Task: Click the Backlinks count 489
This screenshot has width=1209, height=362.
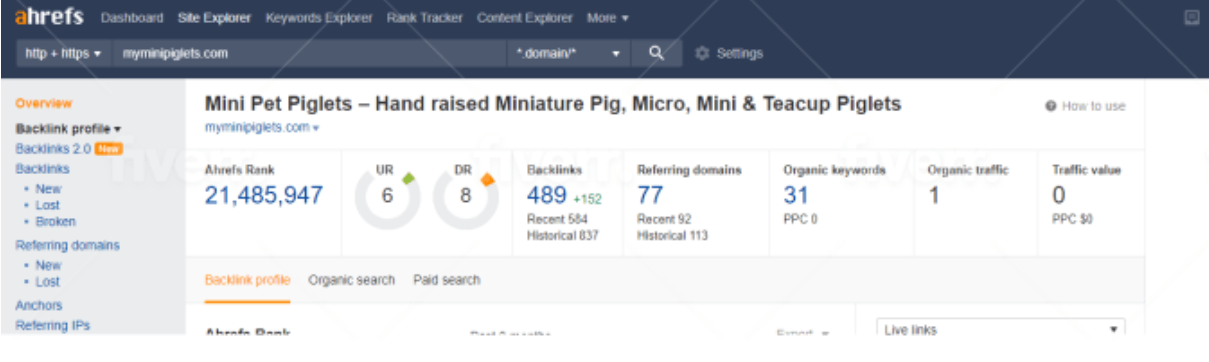Action: click(547, 195)
